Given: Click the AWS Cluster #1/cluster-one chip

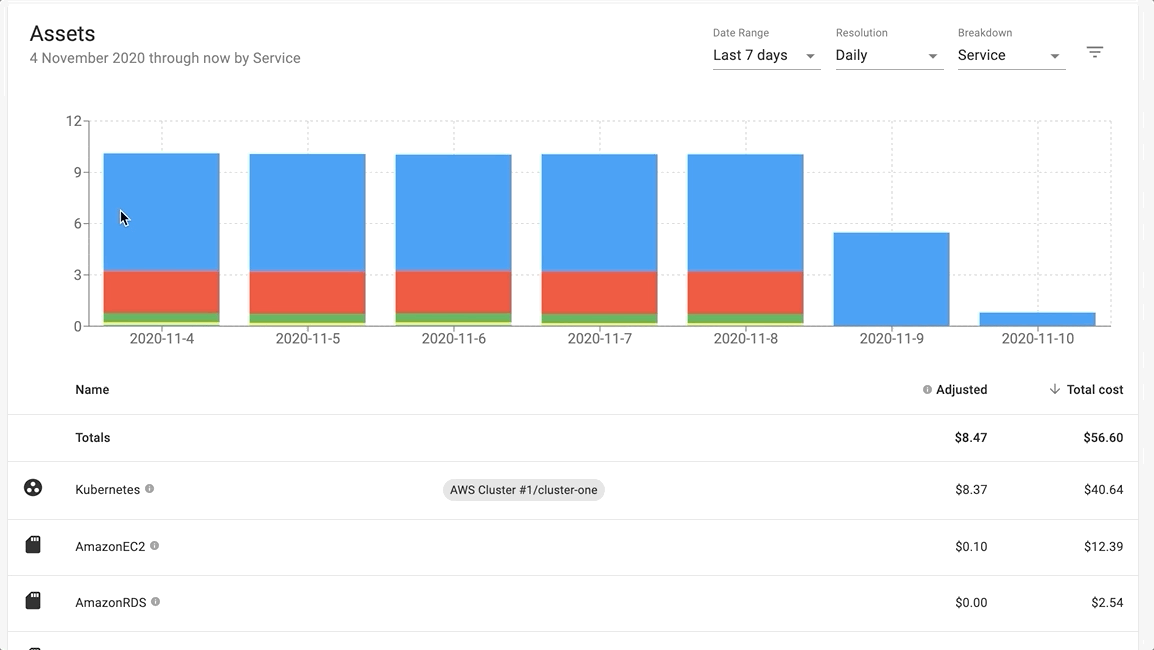Looking at the screenshot, I should (x=523, y=490).
